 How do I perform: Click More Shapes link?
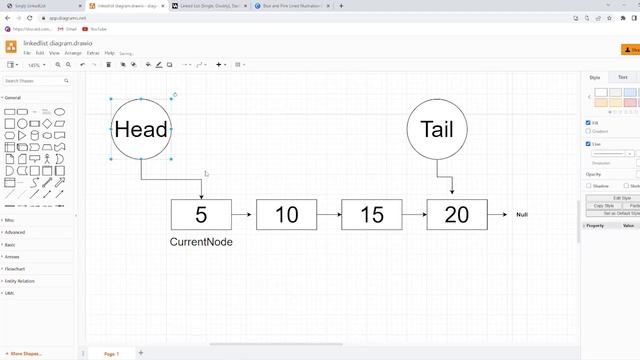click(x=24, y=353)
